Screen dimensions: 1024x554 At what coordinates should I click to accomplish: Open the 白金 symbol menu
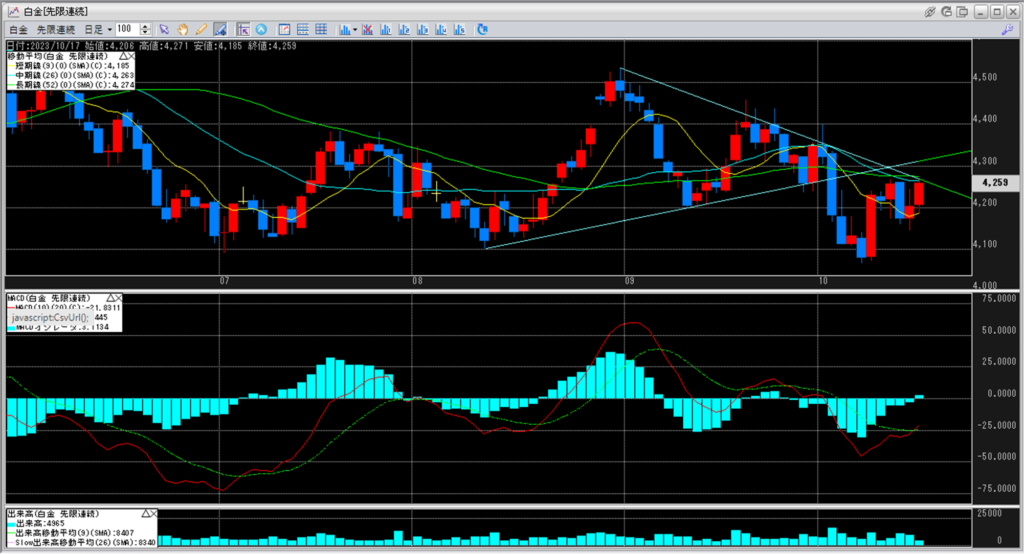pyautogui.click(x=18, y=29)
